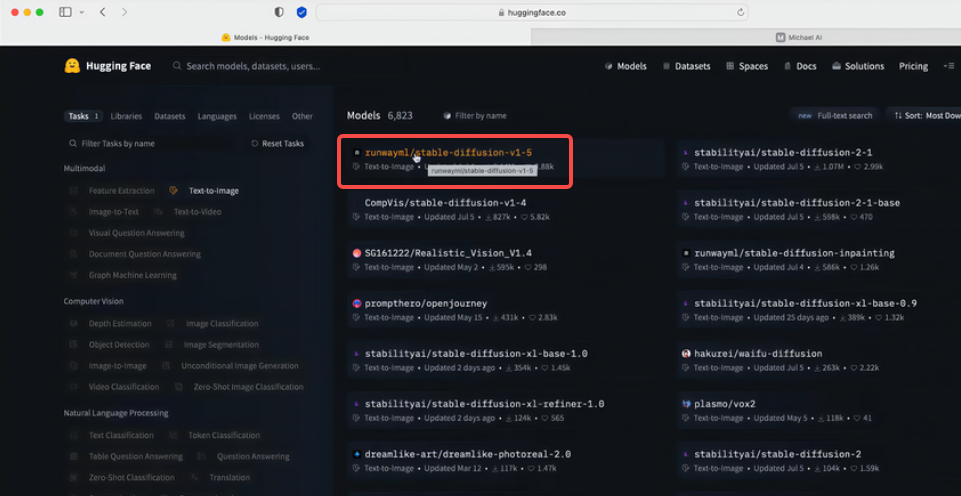961x496 pixels.
Task: Click the Table Question Answering task icon
Action: coord(74,456)
